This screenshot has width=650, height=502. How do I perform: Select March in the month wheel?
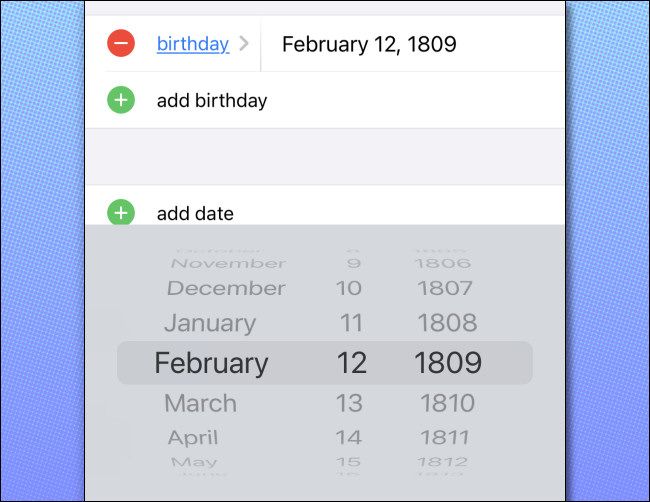[x=200, y=403]
